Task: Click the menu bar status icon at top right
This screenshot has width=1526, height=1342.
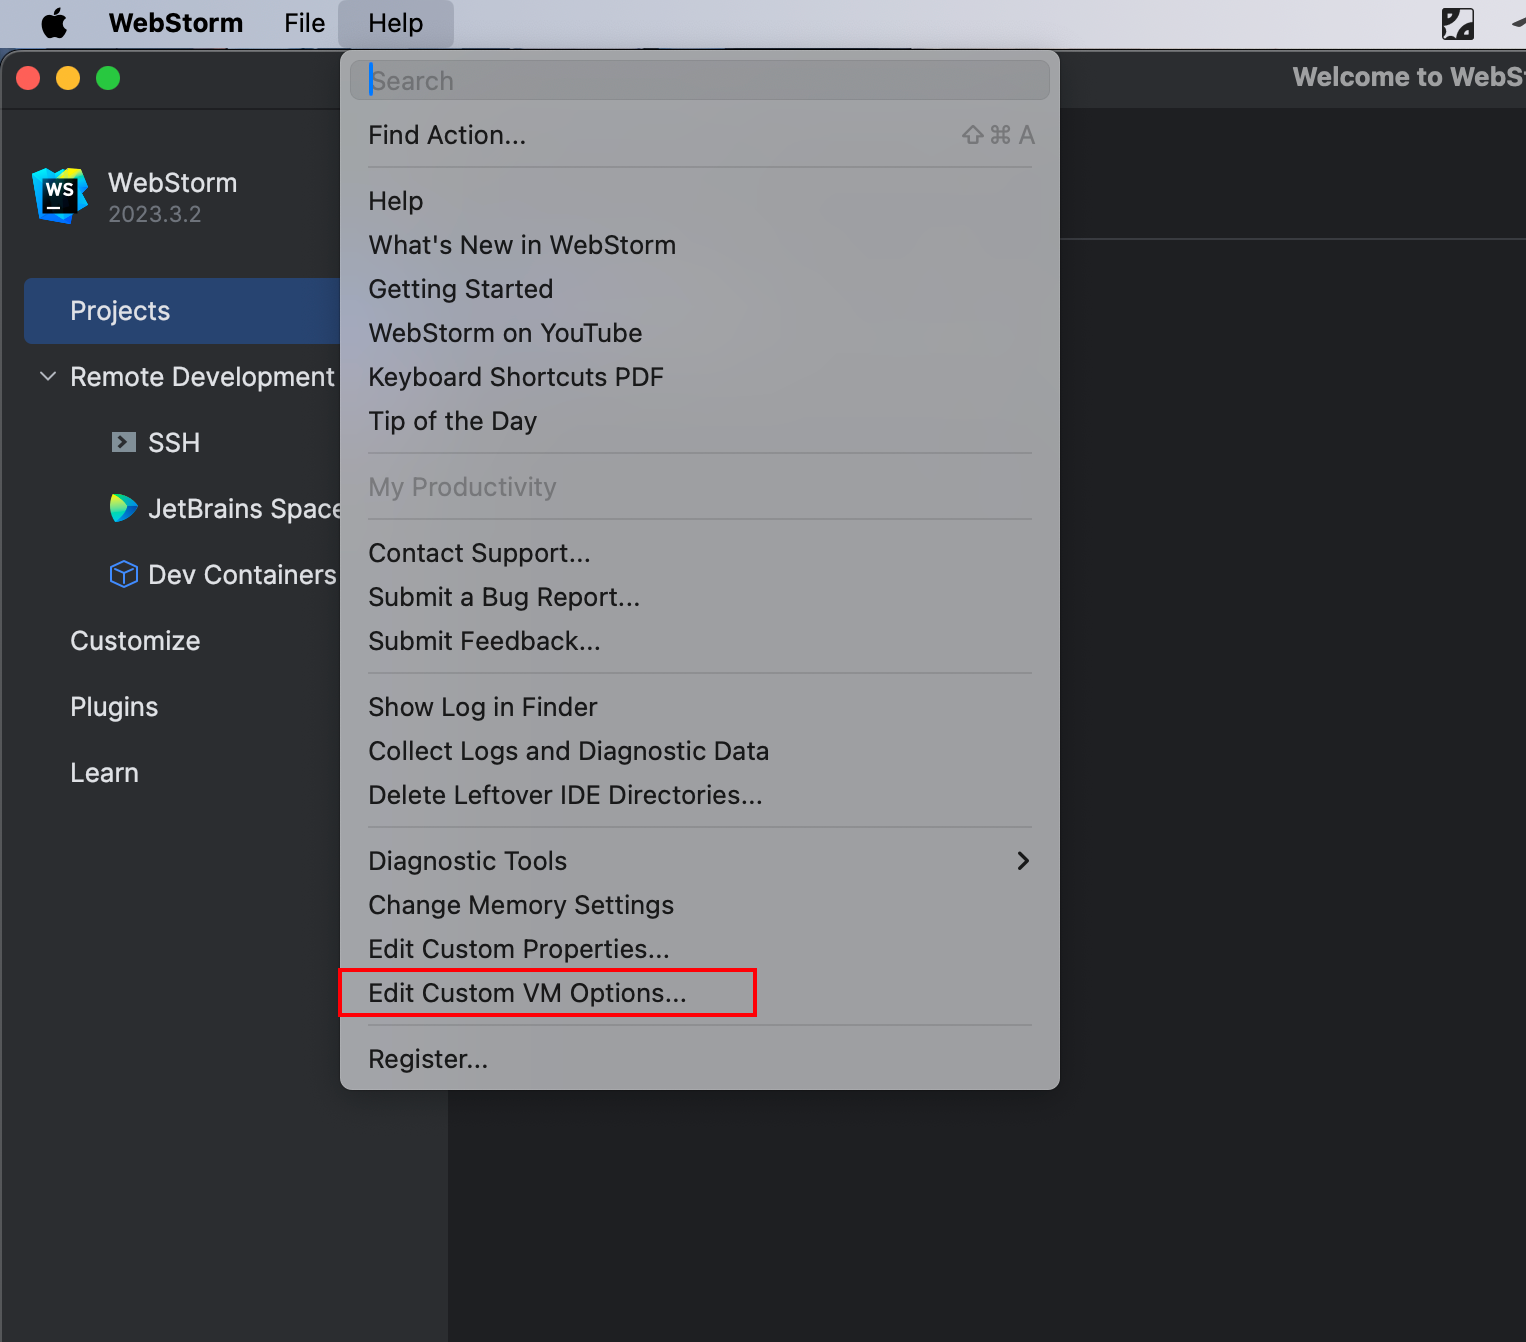Action: click(1457, 23)
